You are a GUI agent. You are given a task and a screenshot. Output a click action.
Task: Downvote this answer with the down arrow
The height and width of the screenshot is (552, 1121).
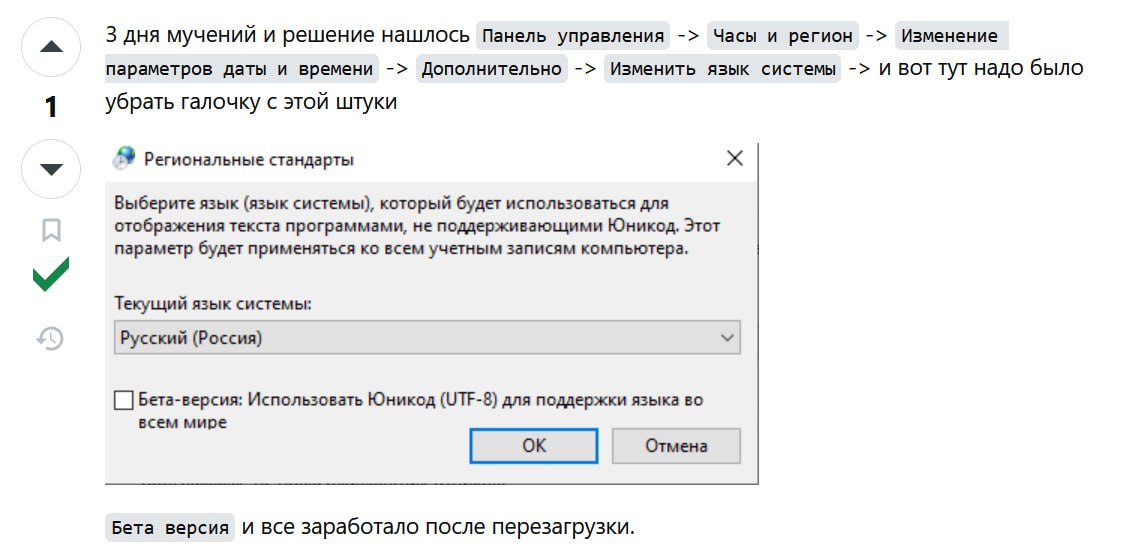[51, 169]
